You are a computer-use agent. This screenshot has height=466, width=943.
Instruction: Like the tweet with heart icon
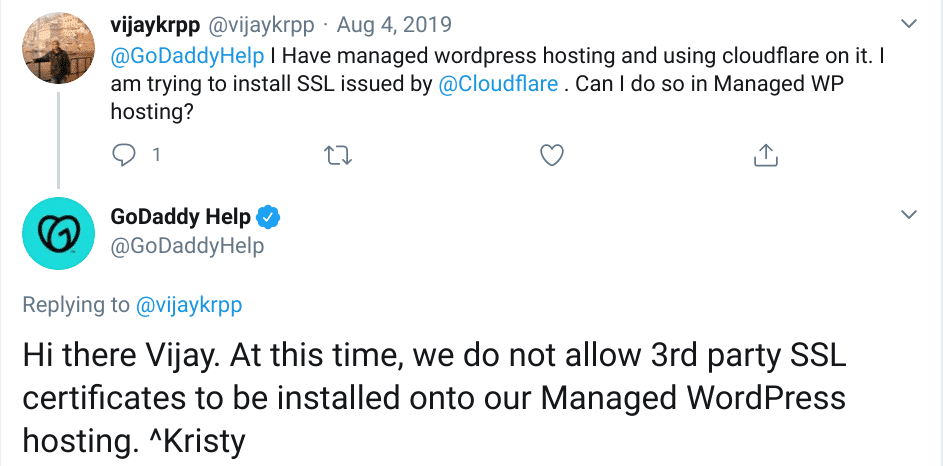(x=551, y=155)
